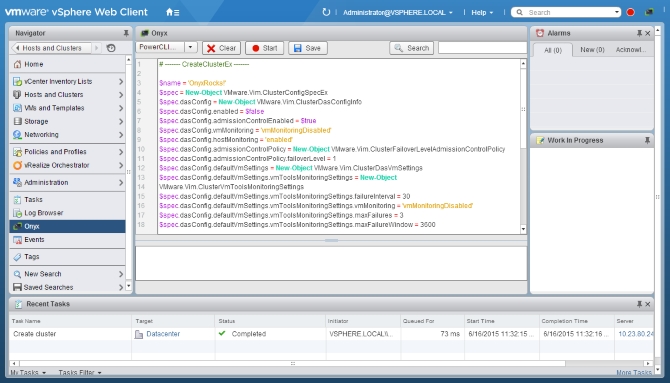This screenshot has width=670, height=383.
Task: Clear the Onyx script output
Action: (x=221, y=48)
